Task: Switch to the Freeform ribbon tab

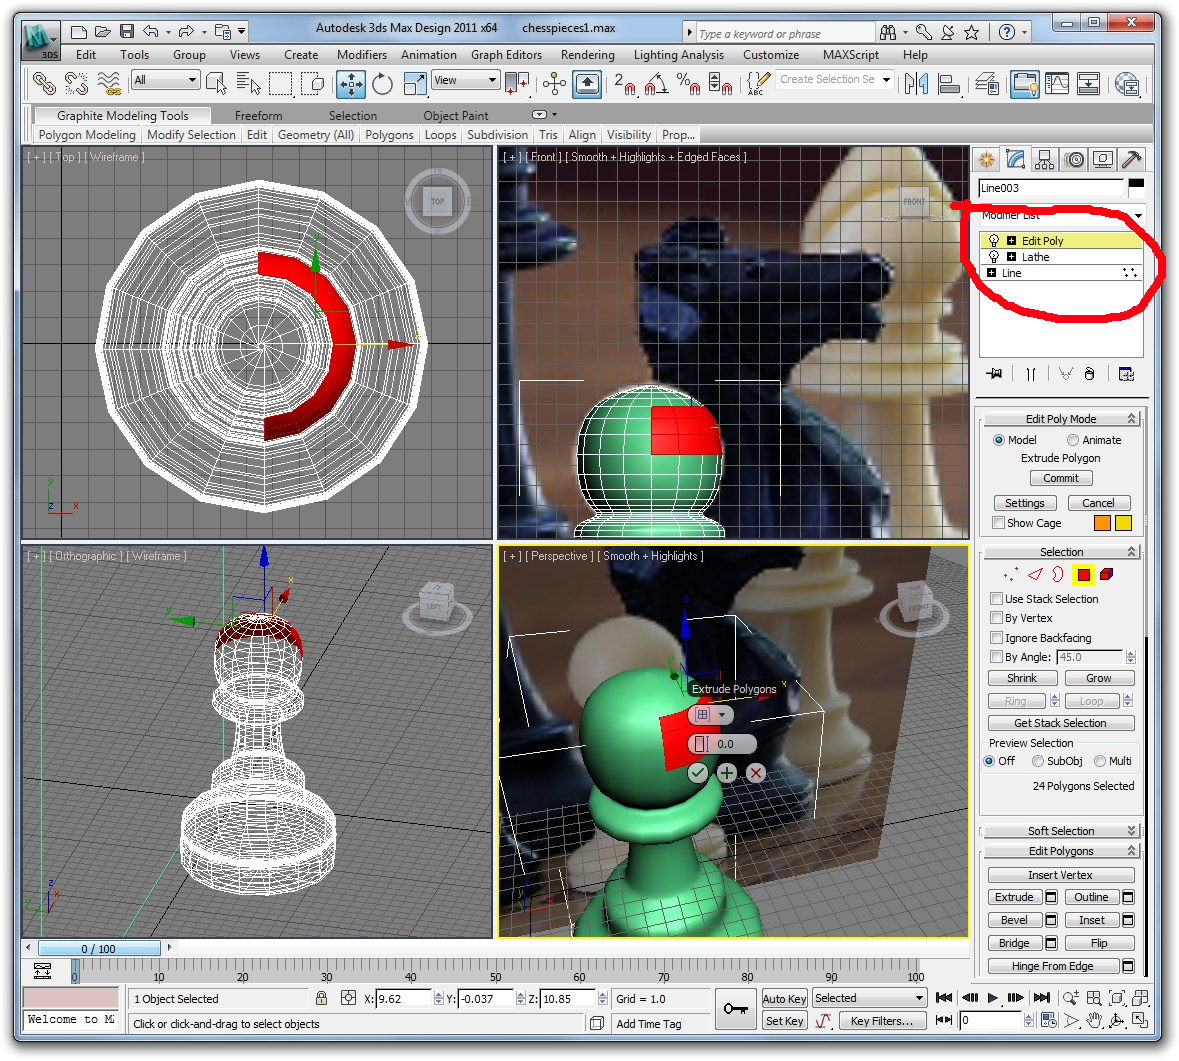Action: [x=258, y=116]
